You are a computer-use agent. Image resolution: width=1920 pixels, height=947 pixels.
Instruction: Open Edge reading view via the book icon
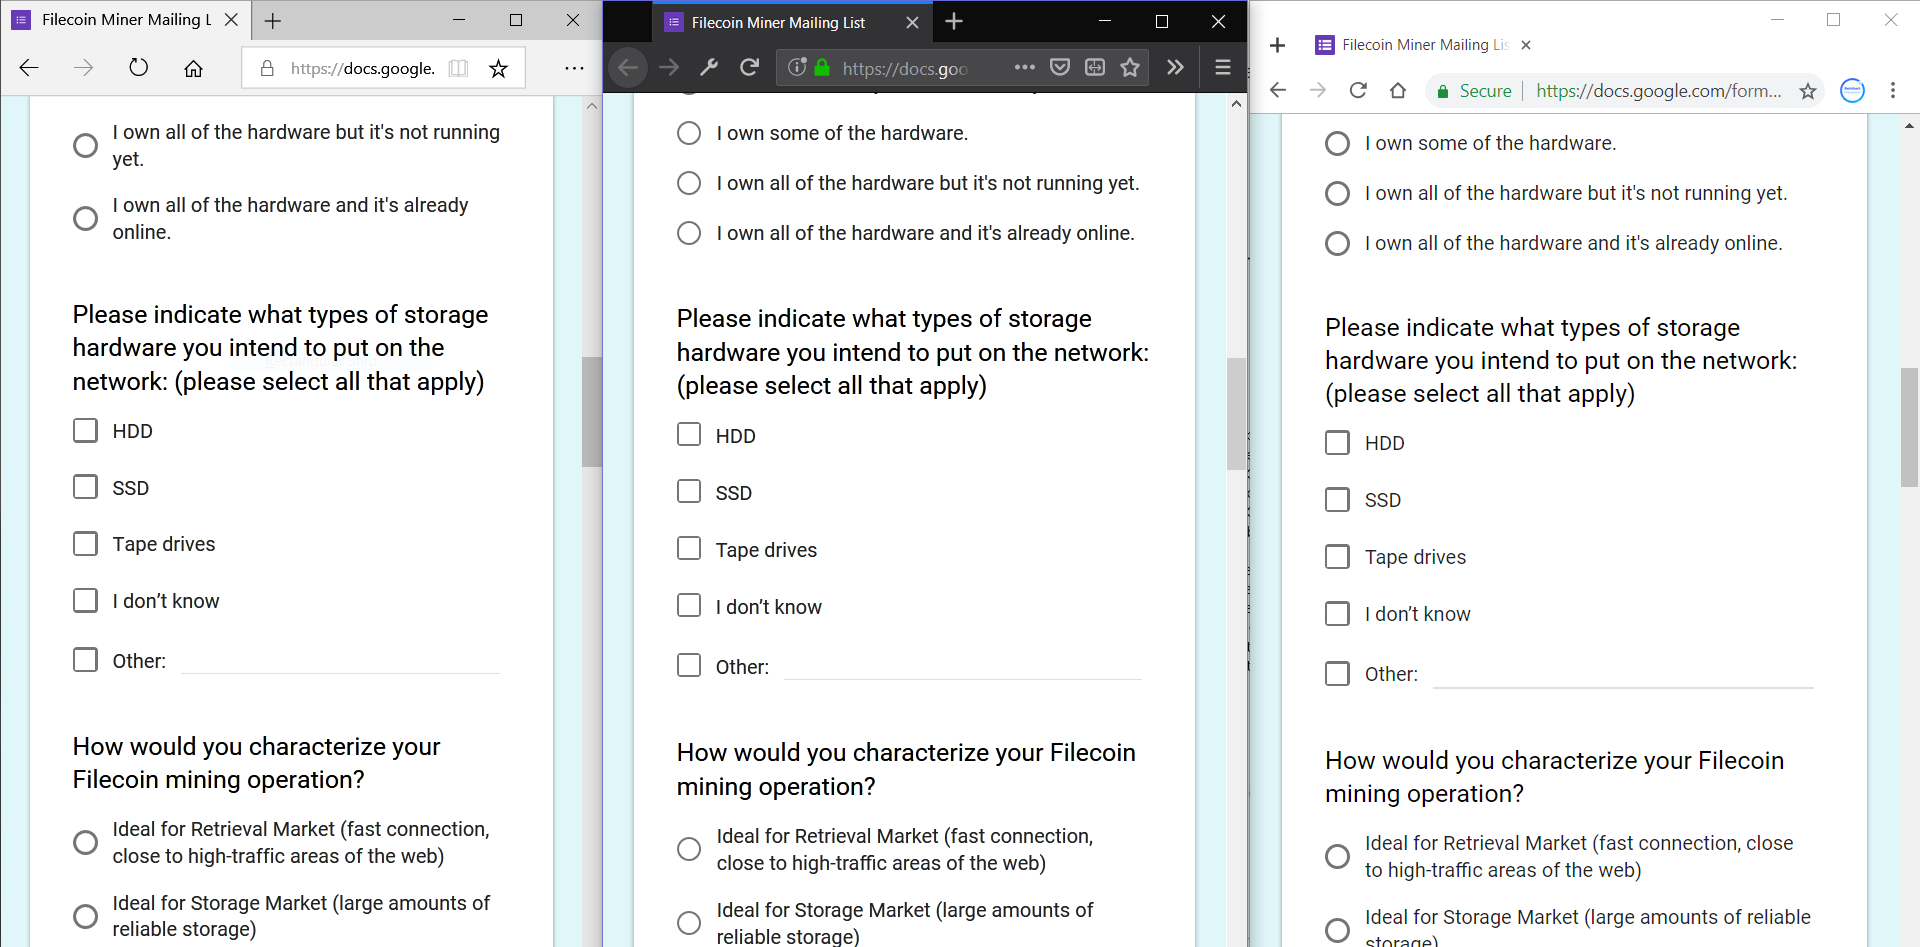click(x=458, y=67)
